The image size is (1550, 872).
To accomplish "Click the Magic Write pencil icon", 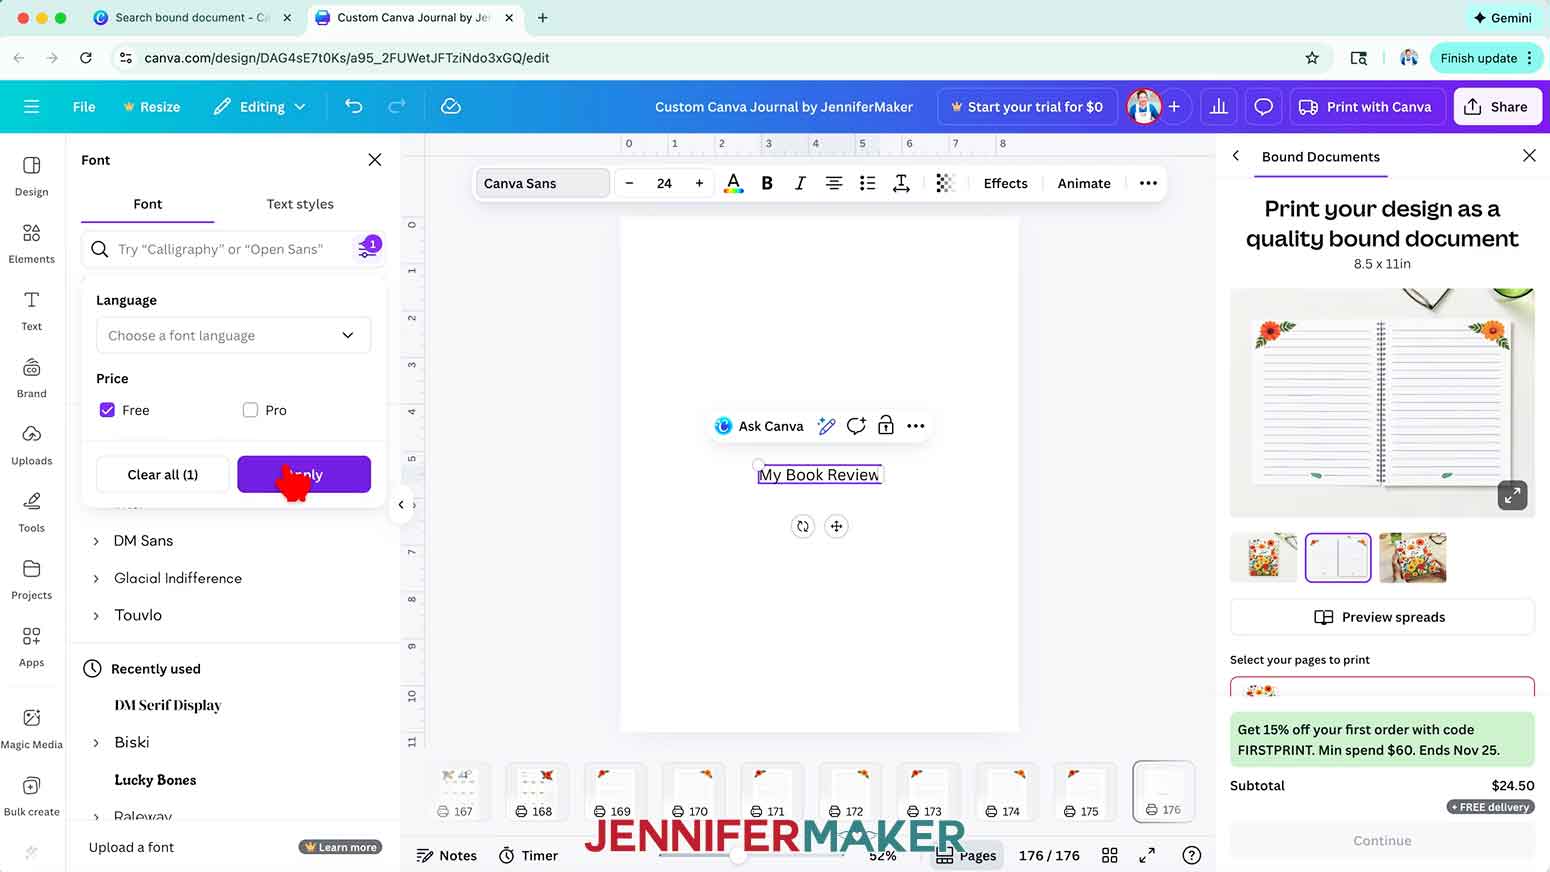I will point(826,426).
